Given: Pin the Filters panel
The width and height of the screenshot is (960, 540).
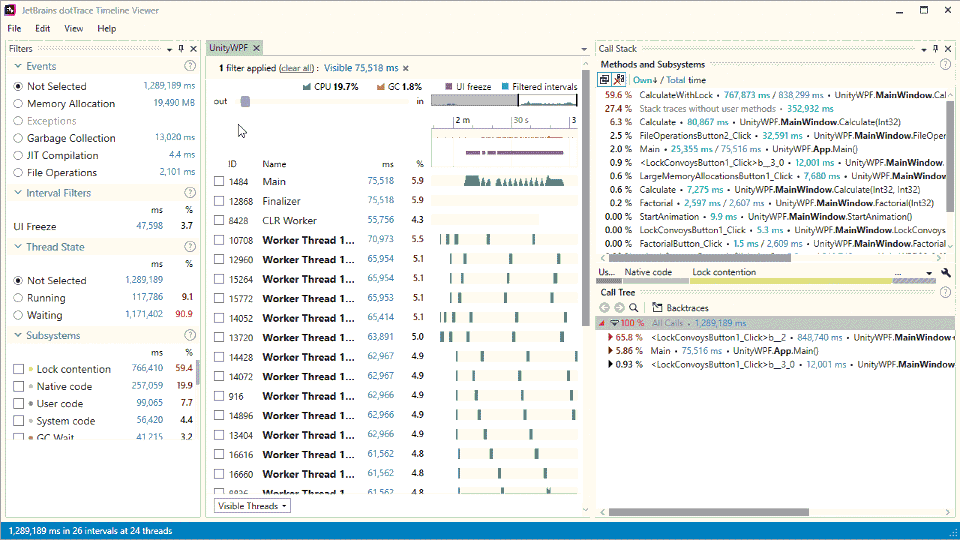Looking at the screenshot, I should tap(181, 48).
